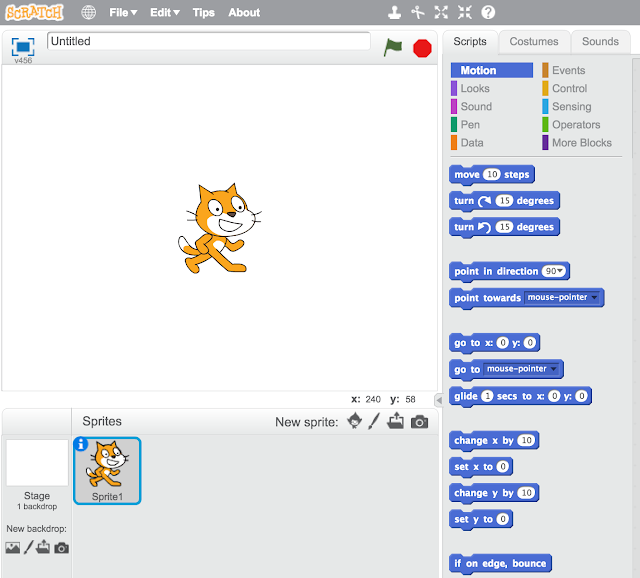Switch to the Costumes tab

pos(534,42)
